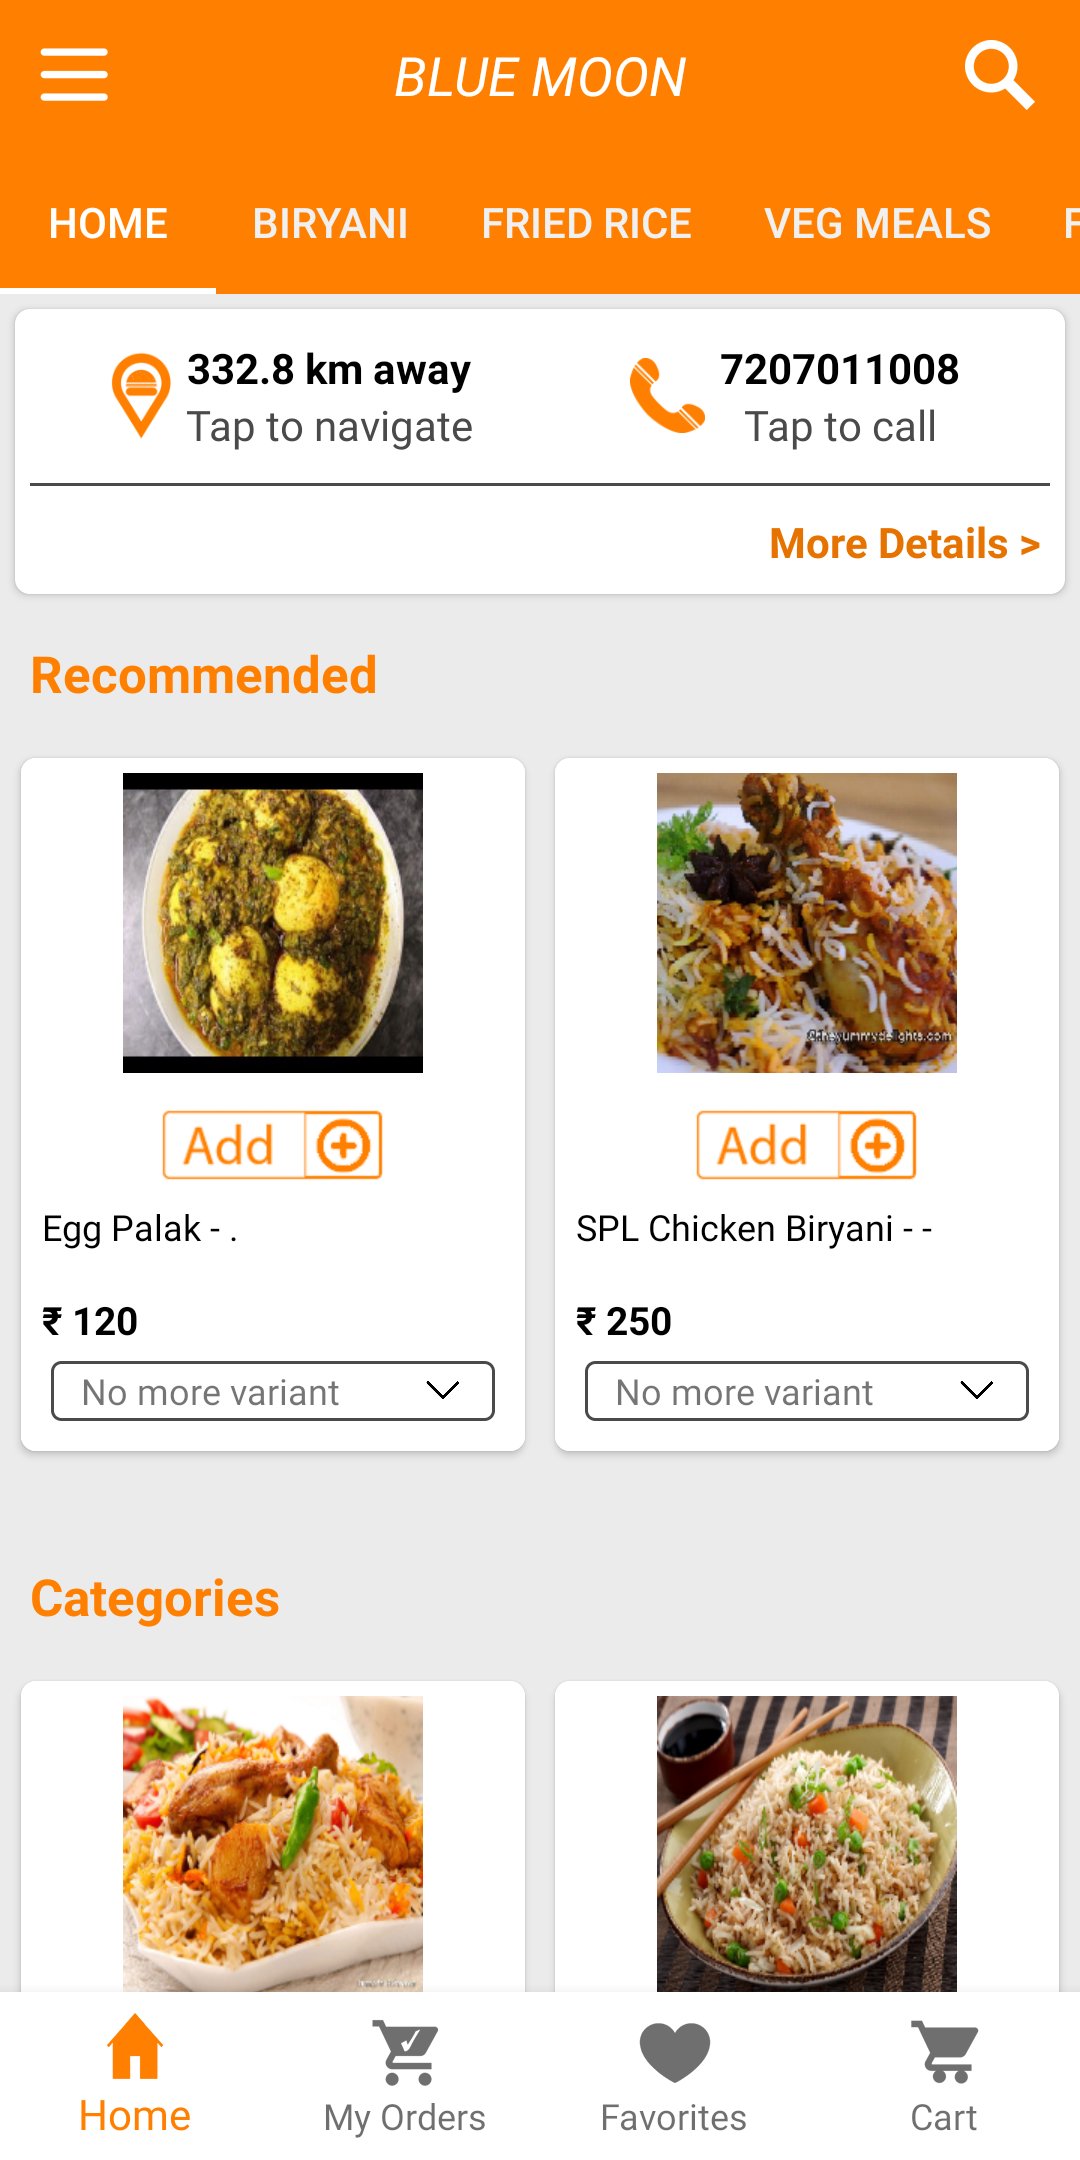Open More Details link

(x=904, y=544)
